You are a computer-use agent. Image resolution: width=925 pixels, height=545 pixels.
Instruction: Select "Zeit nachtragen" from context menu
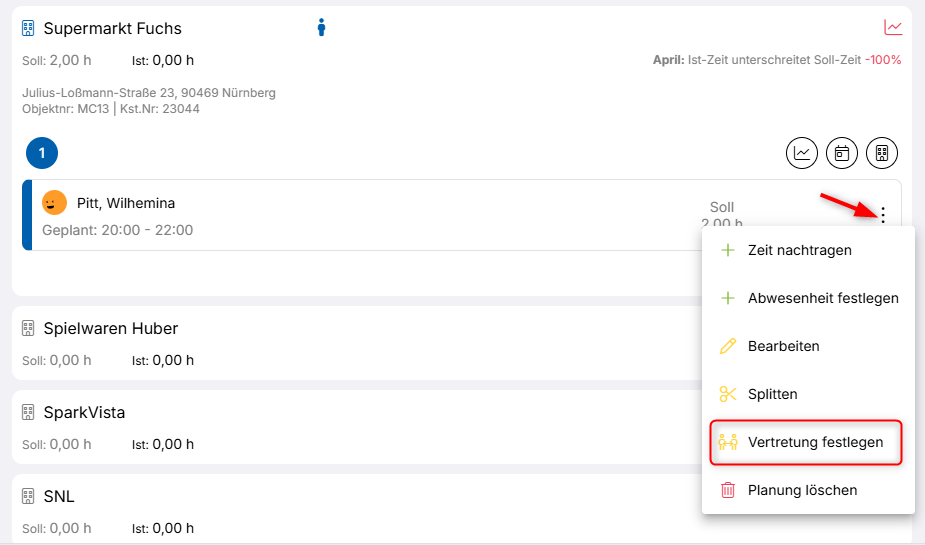(799, 250)
